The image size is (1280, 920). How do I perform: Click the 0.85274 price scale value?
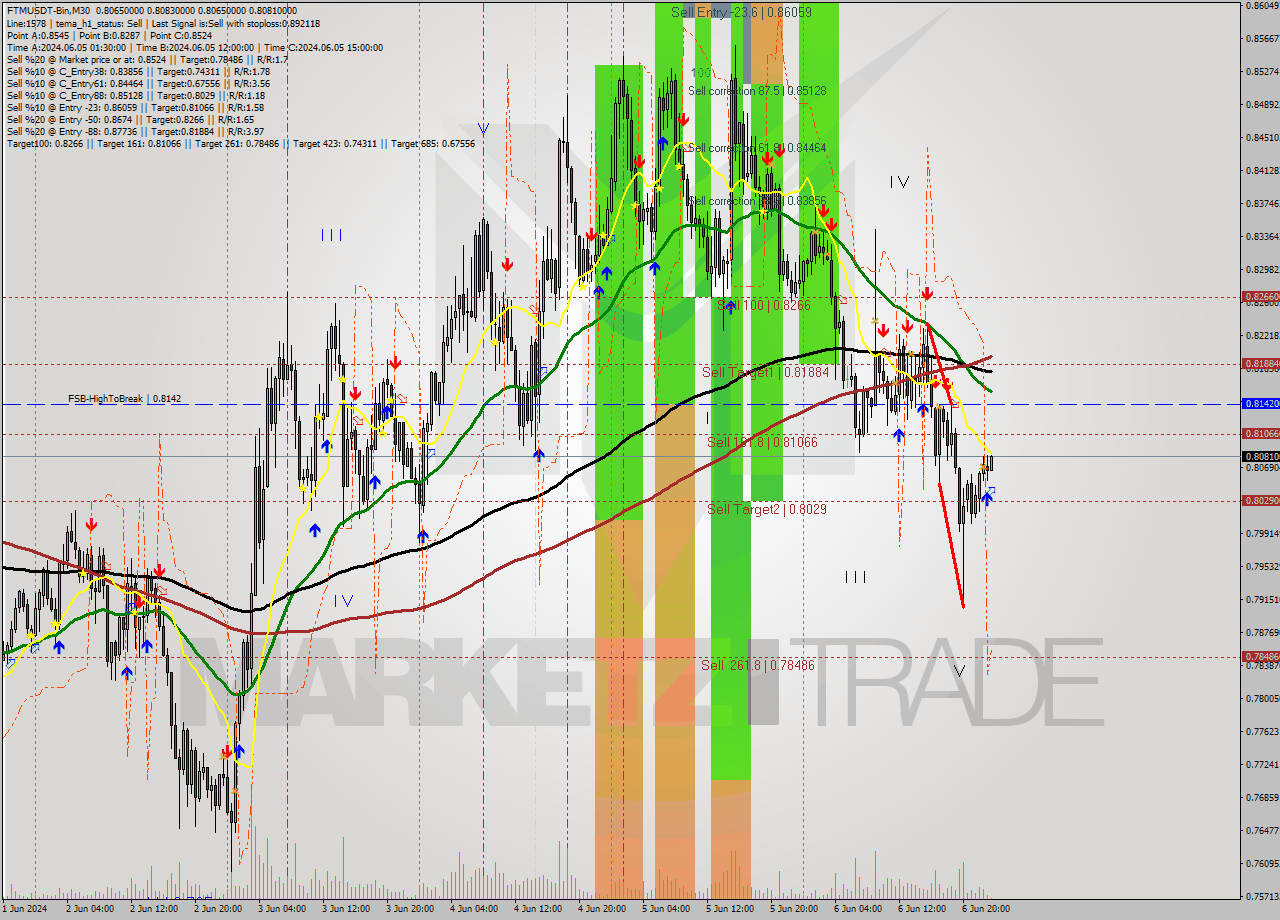[1262, 72]
